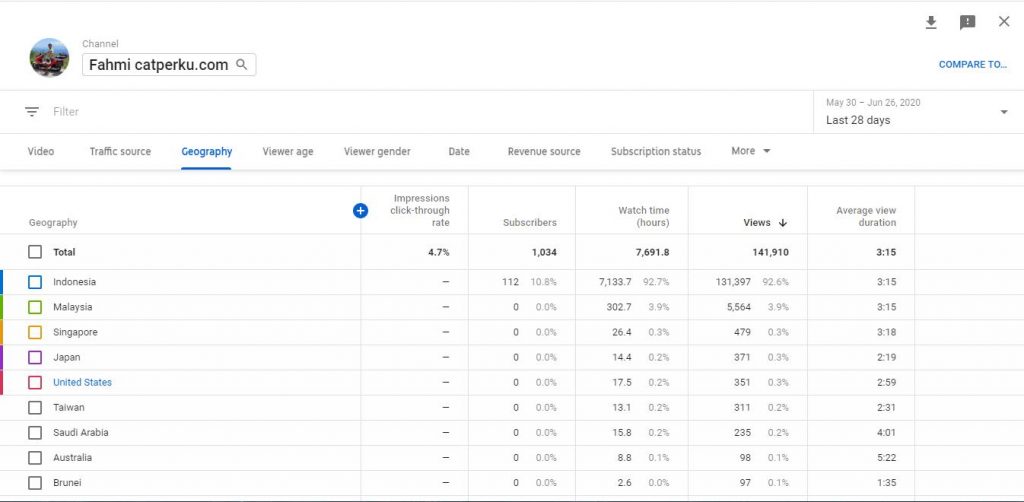Switch to the Traffic source tab
The image size is (1024, 502).
[120, 151]
